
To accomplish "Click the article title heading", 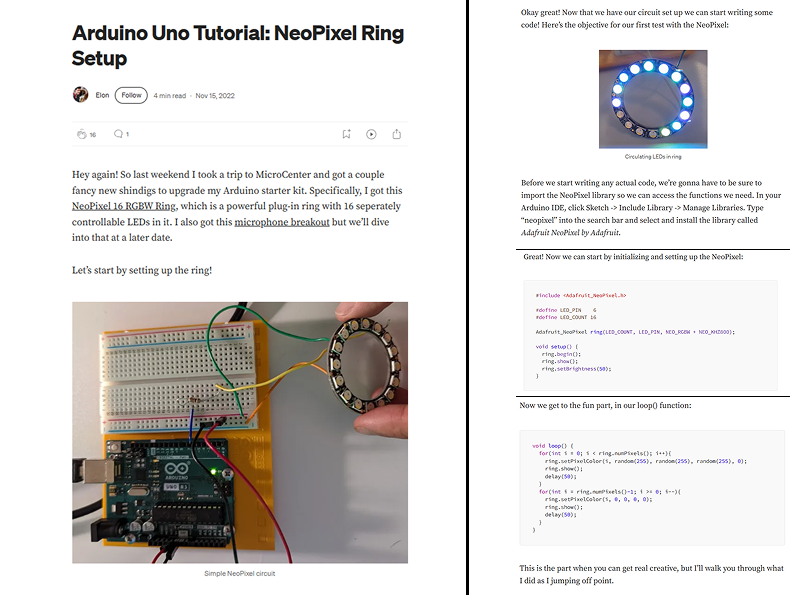I will [x=238, y=45].
